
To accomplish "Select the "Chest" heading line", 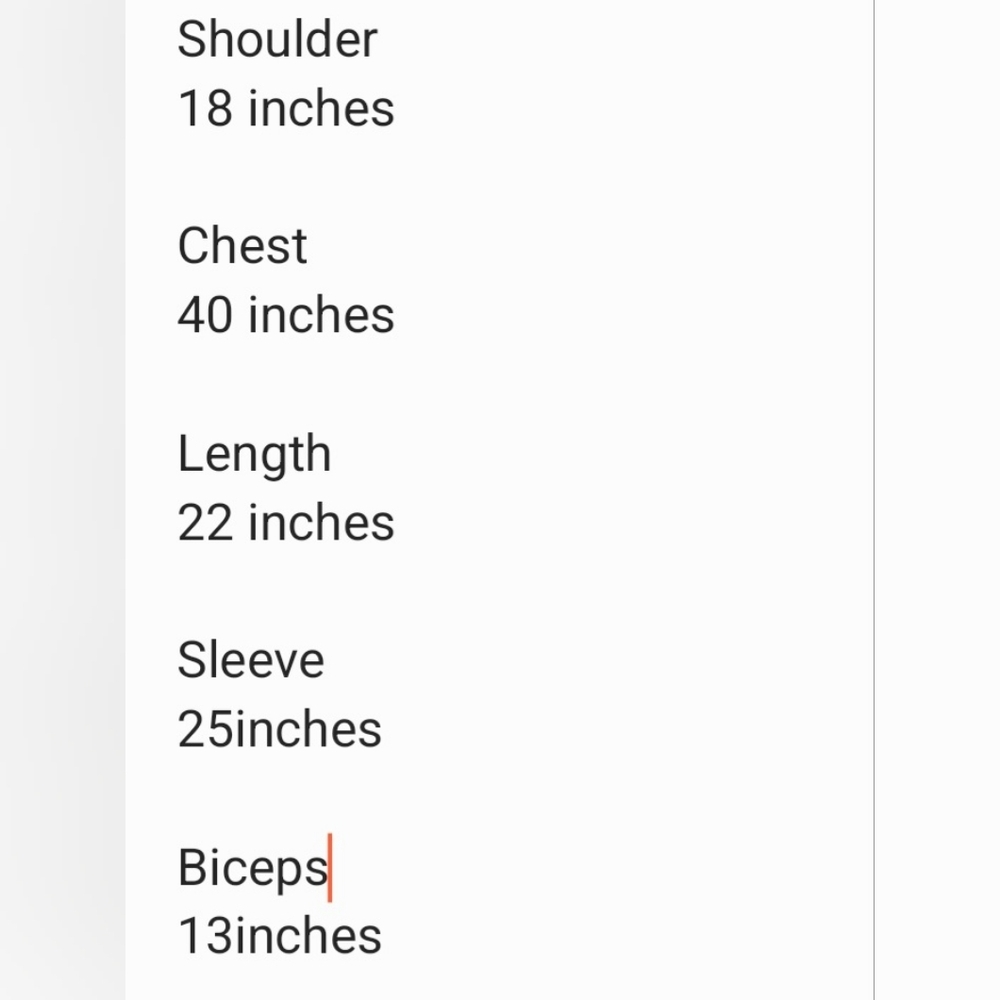I will [x=242, y=246].
